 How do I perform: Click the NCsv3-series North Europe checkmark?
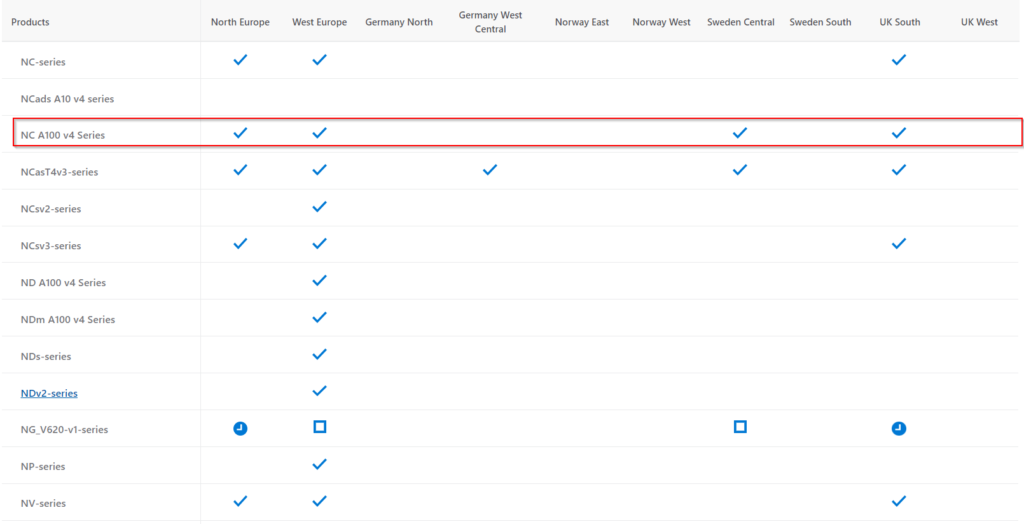point(240,244)
